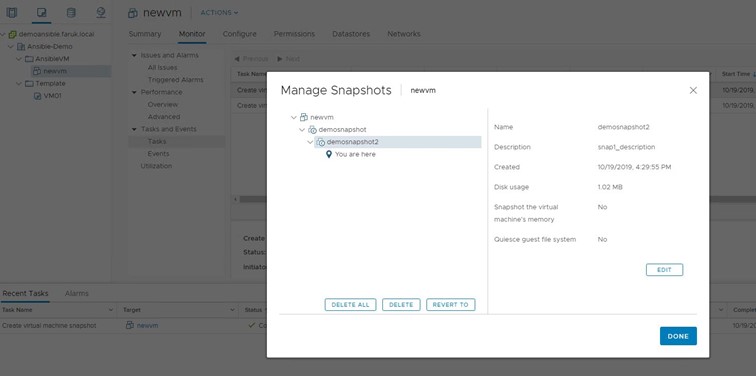Click the VM icon beside newvm in sidebar

click(37, 71)
